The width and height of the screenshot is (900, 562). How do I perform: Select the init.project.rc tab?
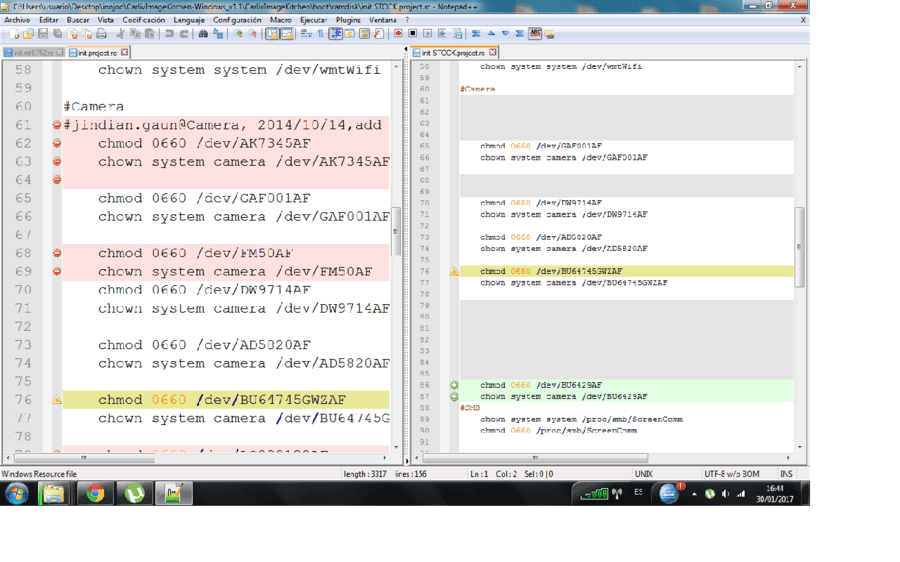[98, 53]
